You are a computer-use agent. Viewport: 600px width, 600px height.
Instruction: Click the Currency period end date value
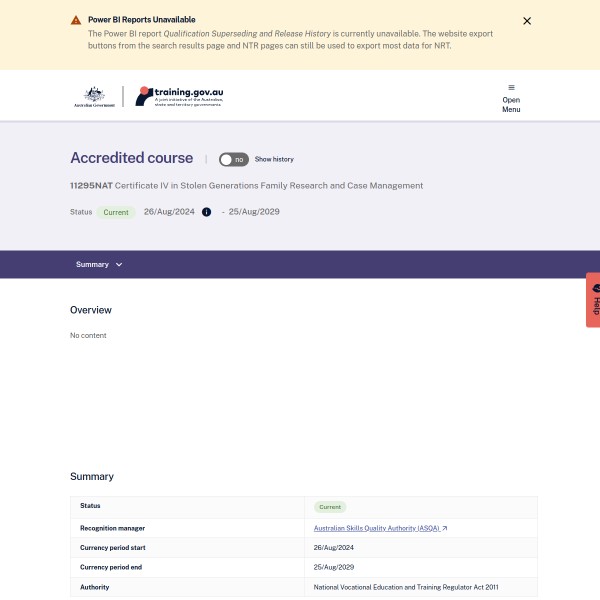[334, 567]
